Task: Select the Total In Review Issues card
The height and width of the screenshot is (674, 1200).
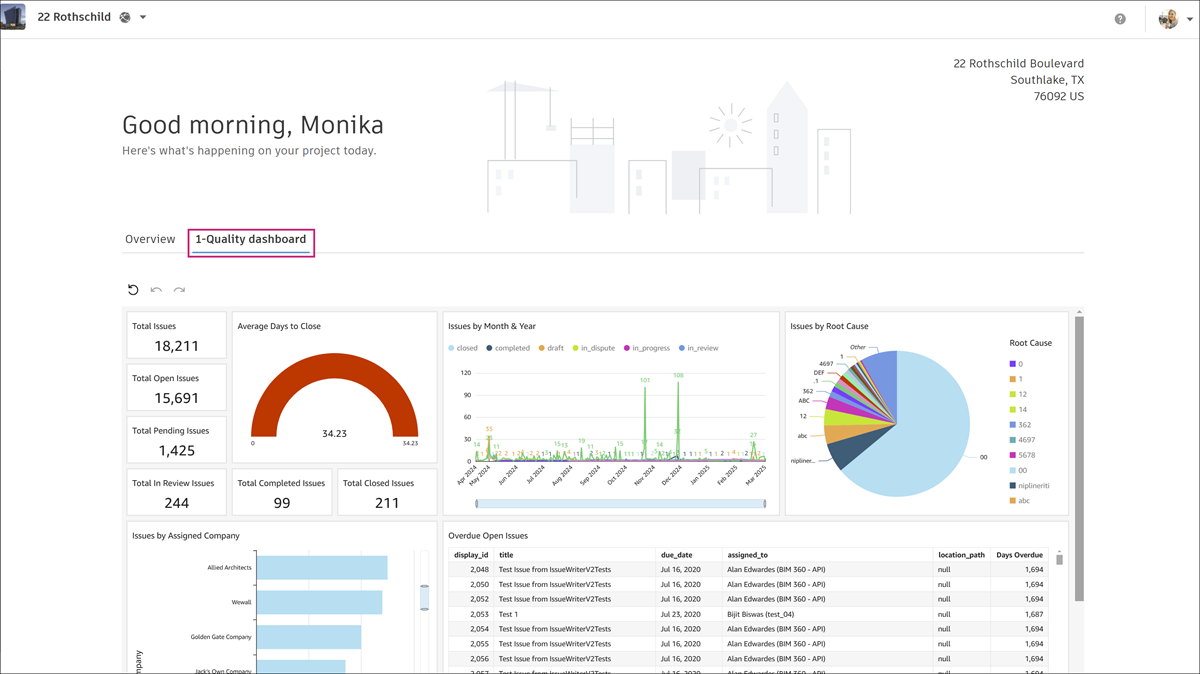Action: 176,493
